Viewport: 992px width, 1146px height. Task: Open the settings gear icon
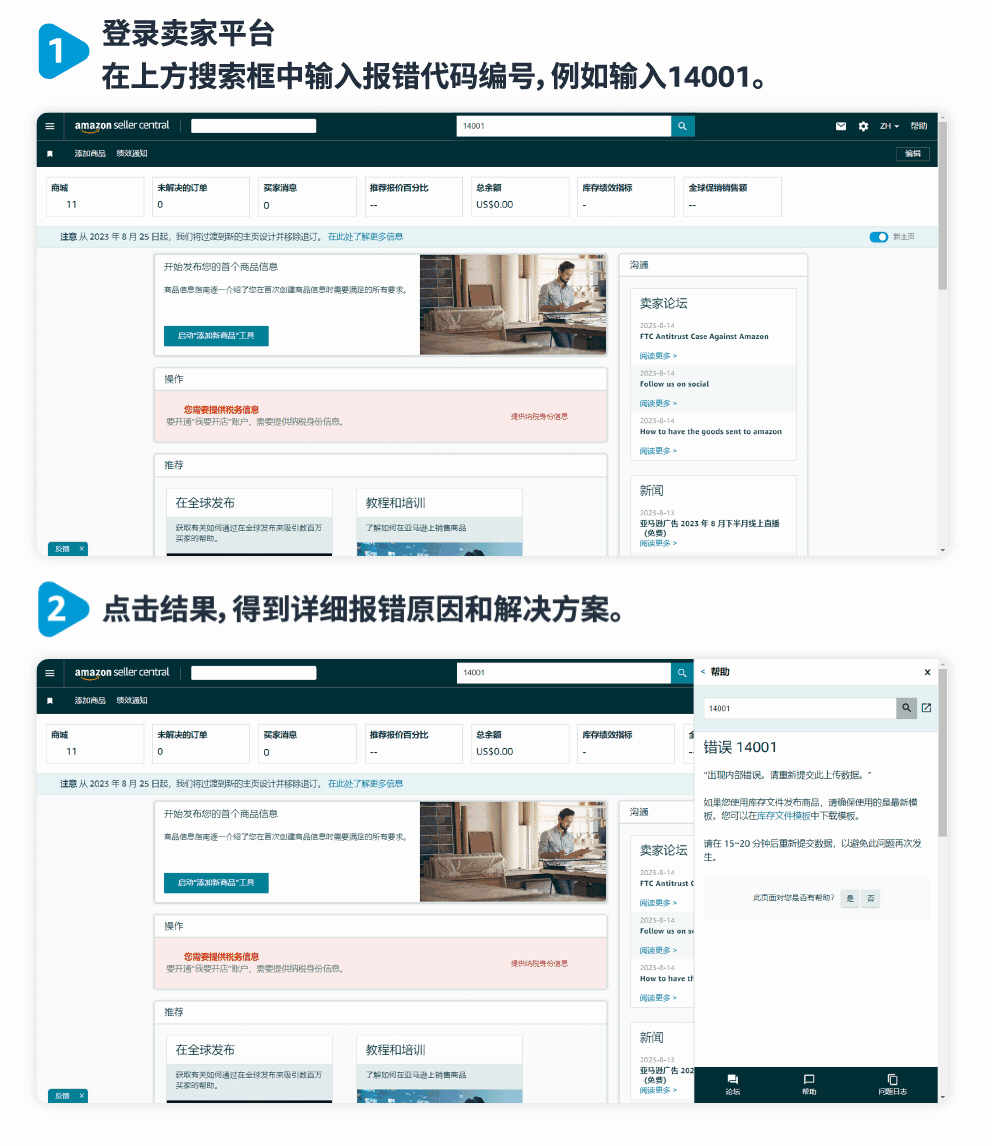862,126
